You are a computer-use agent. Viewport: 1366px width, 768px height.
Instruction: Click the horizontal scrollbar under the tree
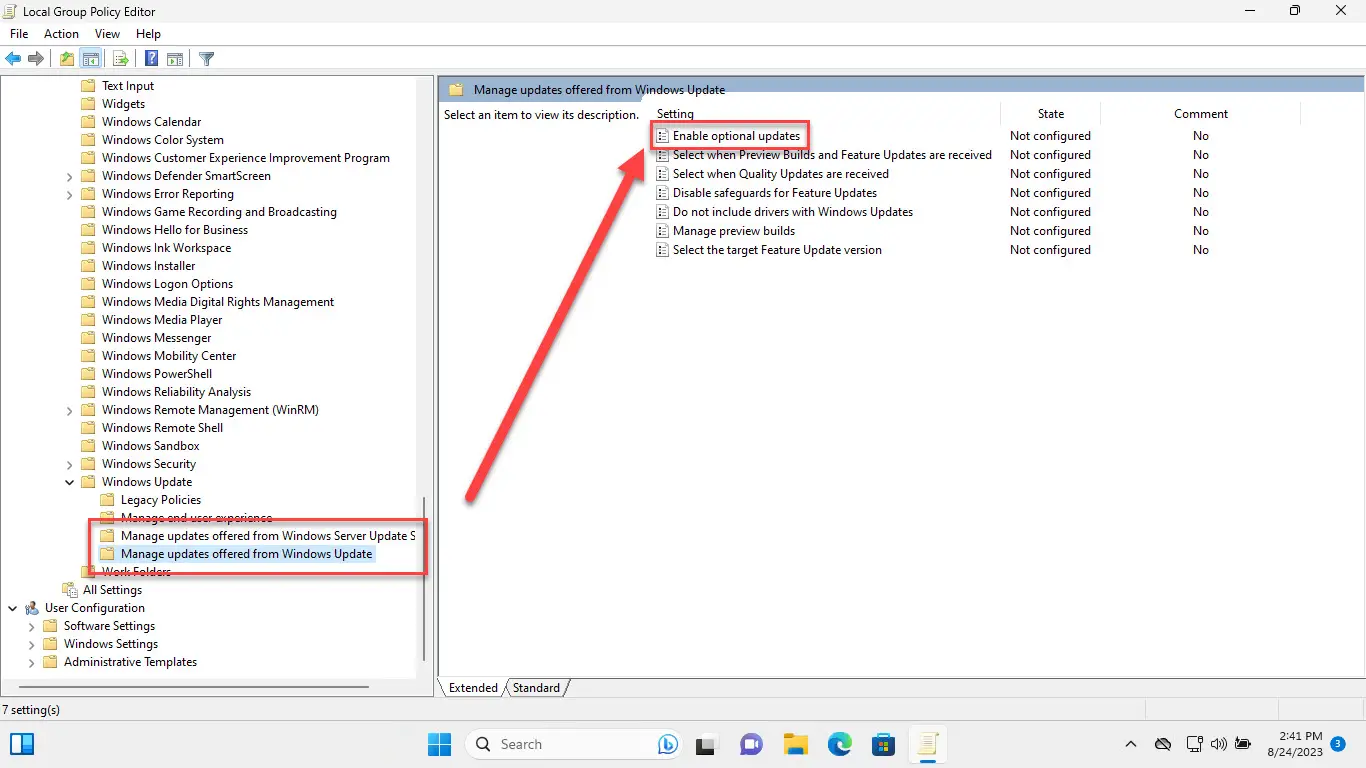click(193, 687)
